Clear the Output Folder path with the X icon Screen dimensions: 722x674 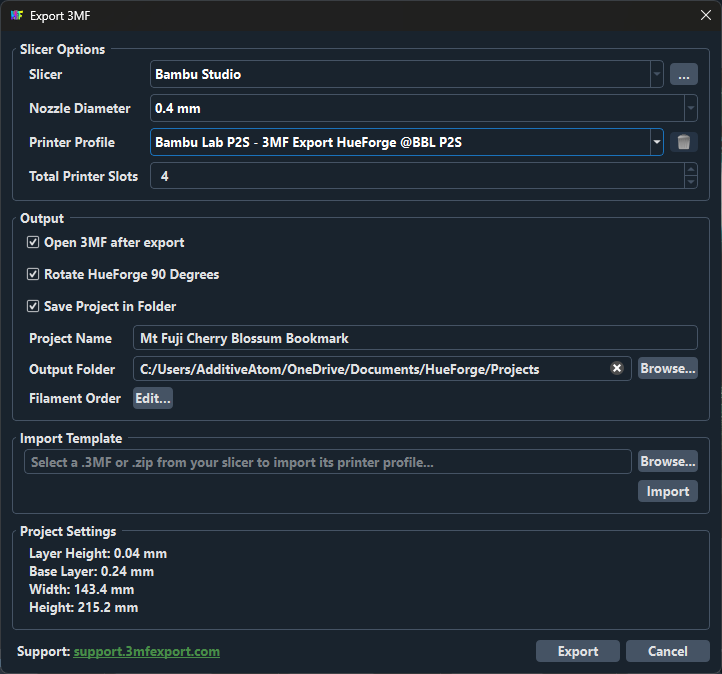point(617,368)
